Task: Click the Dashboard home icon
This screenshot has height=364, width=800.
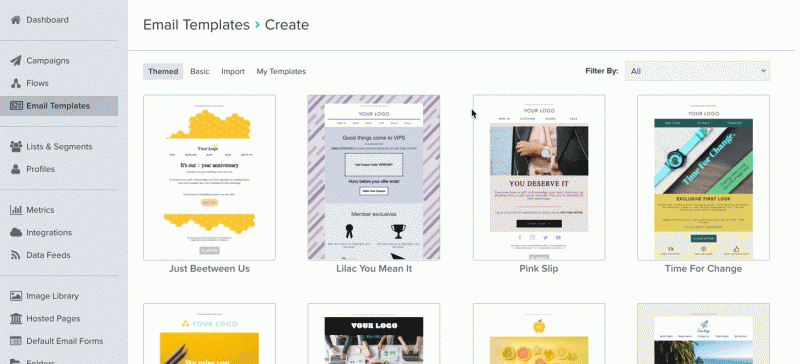Action: point(16,20)
